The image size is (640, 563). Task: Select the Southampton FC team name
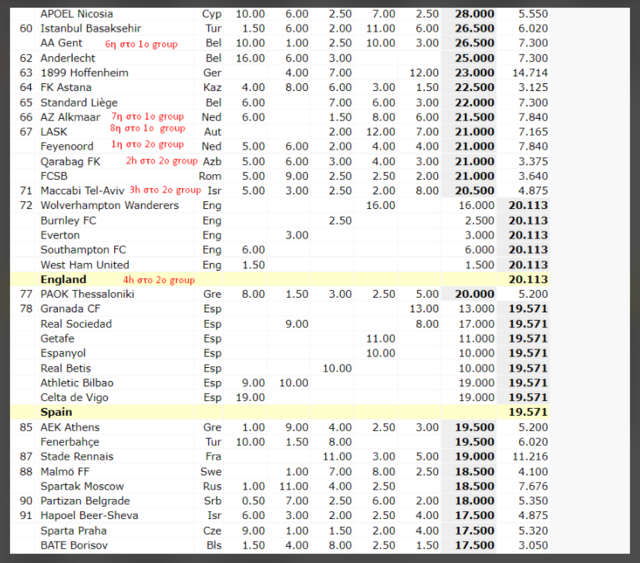coord(83,250)
